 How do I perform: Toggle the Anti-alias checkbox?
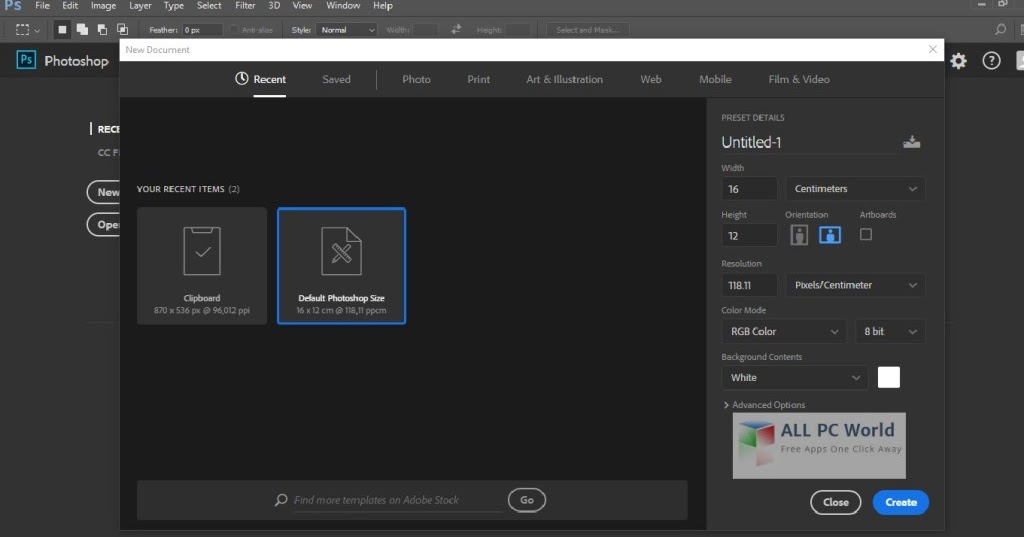234,29
